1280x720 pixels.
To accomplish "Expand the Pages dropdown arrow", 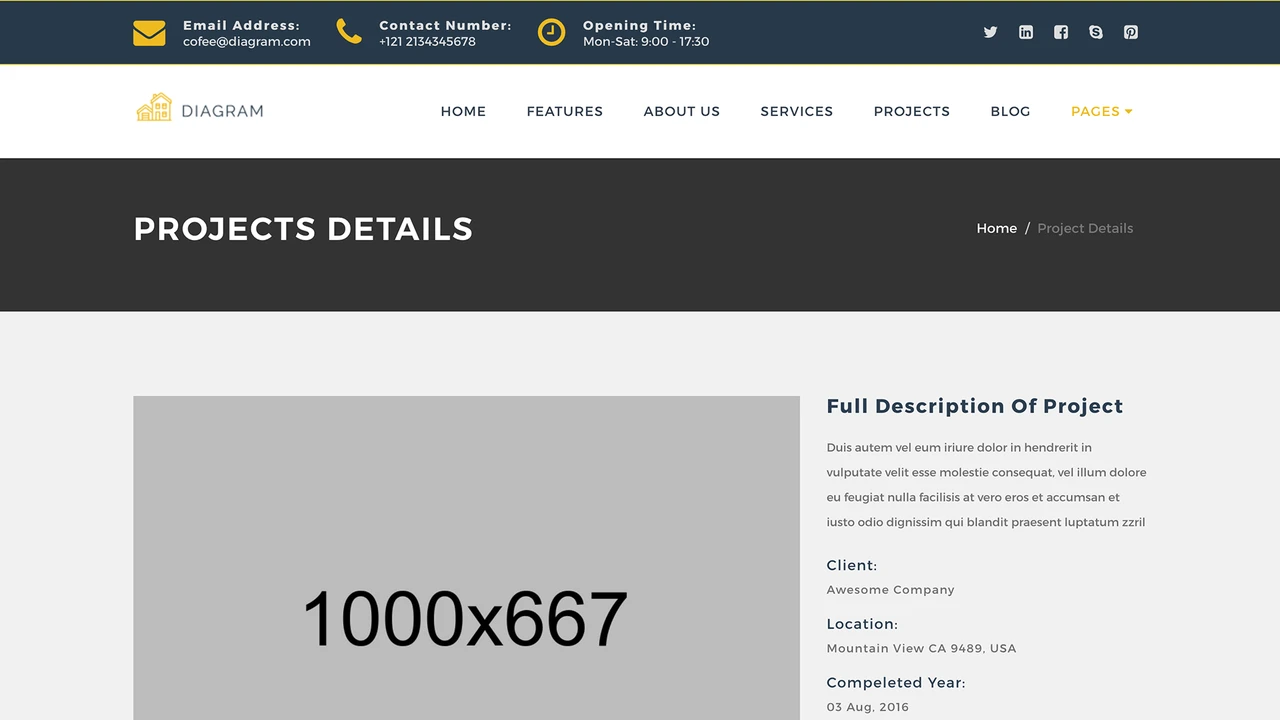I will (1129, 111).
